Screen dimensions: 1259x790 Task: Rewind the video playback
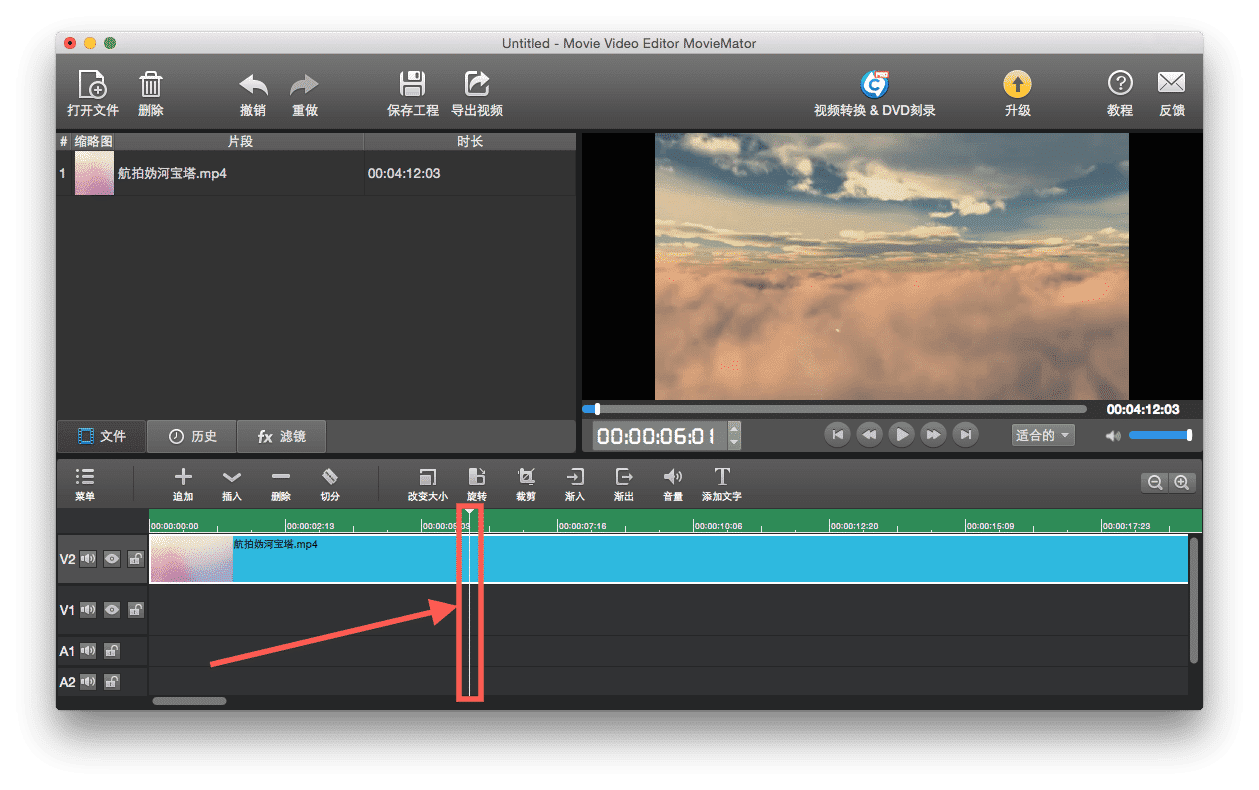[x=870, y=435]
